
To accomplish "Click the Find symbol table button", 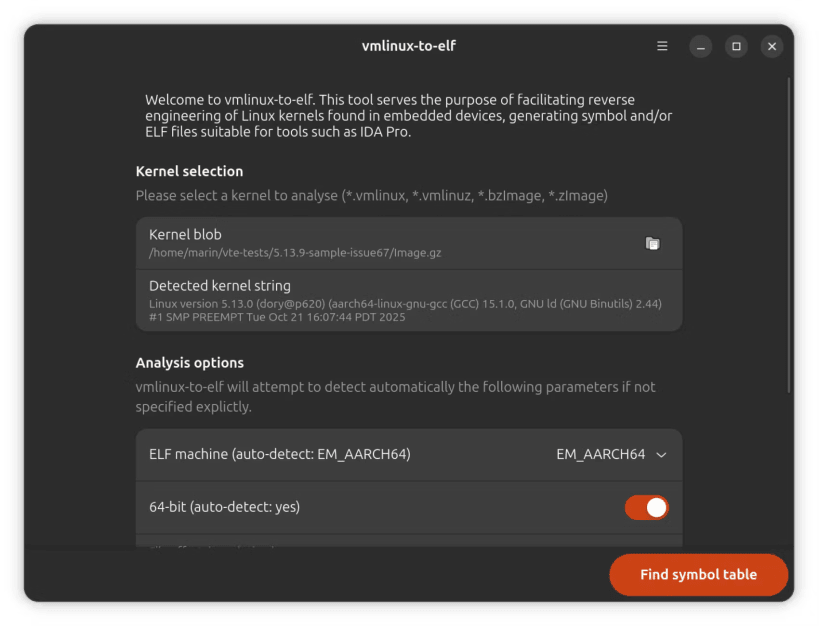I will pos(698,575).
